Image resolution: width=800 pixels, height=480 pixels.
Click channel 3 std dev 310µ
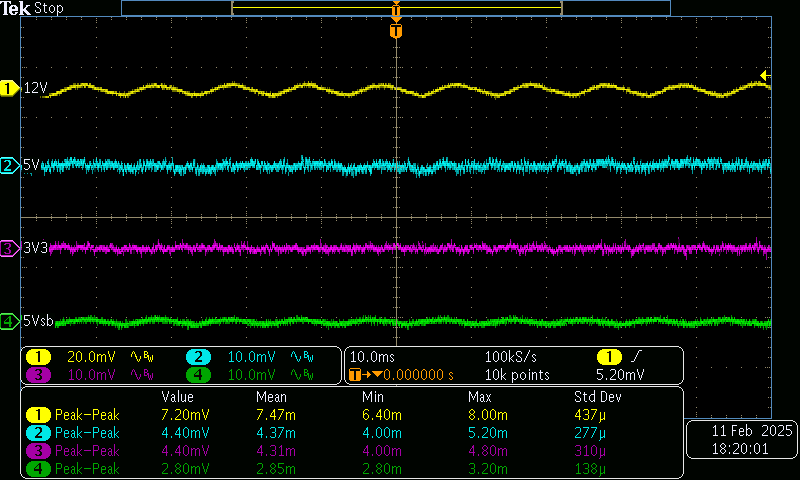point(590,451)
